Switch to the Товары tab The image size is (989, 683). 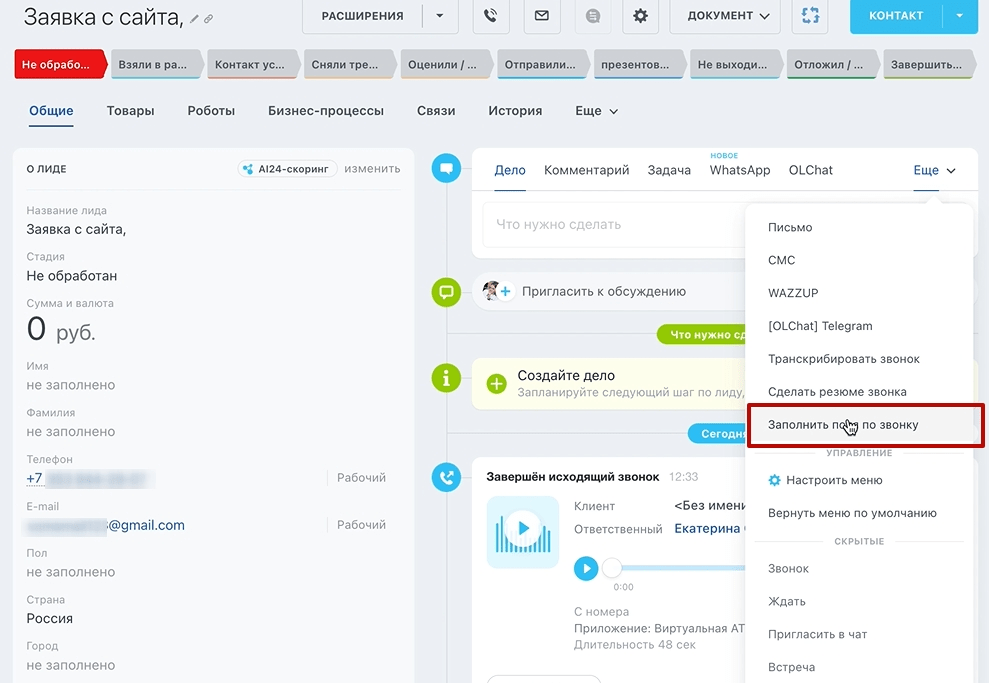click(x=130, y=111)
